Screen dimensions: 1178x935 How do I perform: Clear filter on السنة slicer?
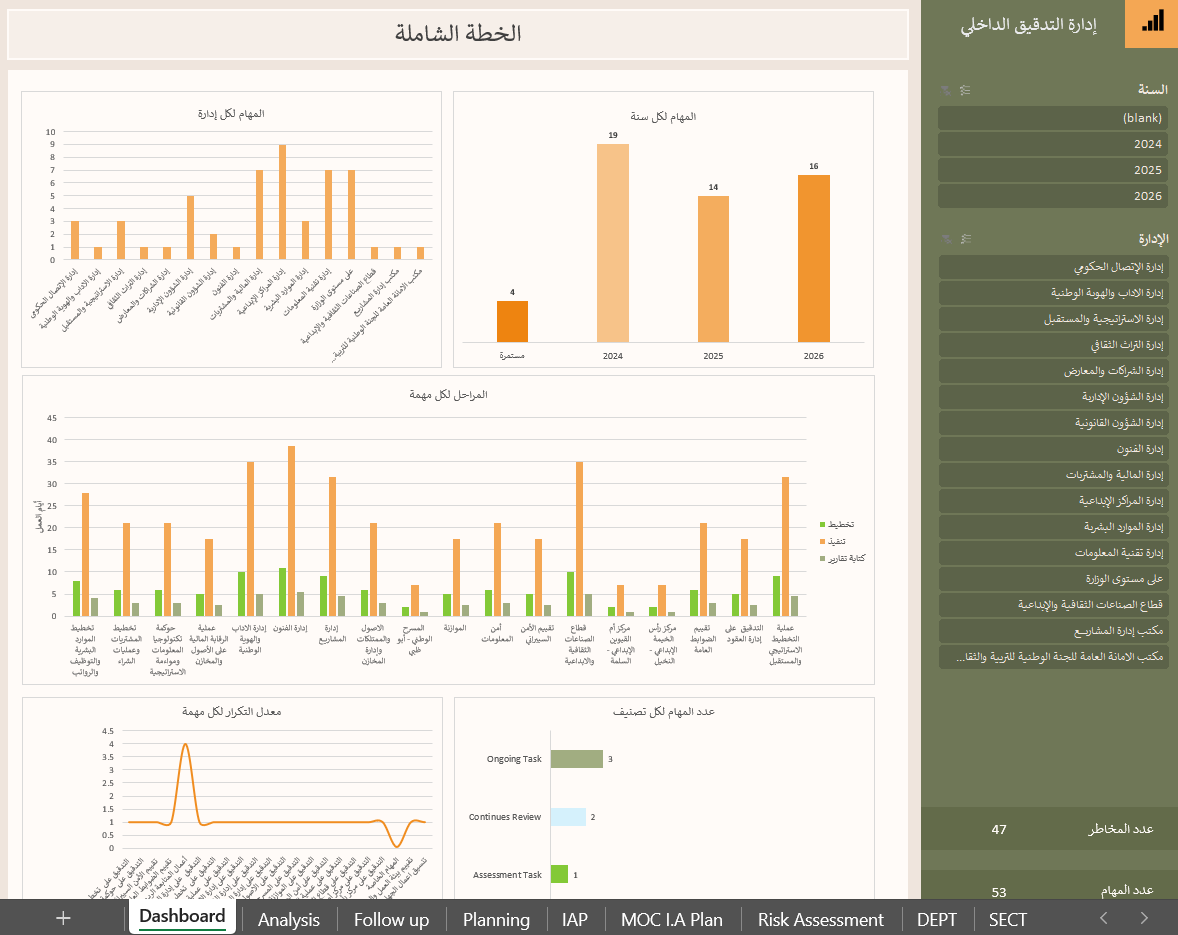(946, 90)
